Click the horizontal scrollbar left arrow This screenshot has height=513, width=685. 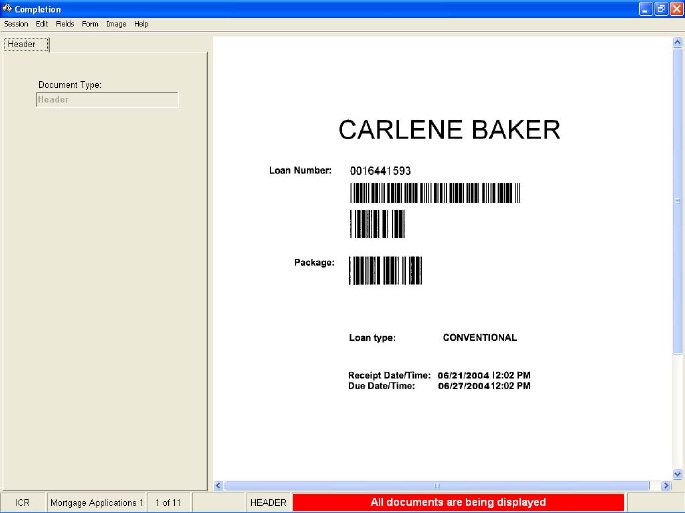click(x=219, y=486)
